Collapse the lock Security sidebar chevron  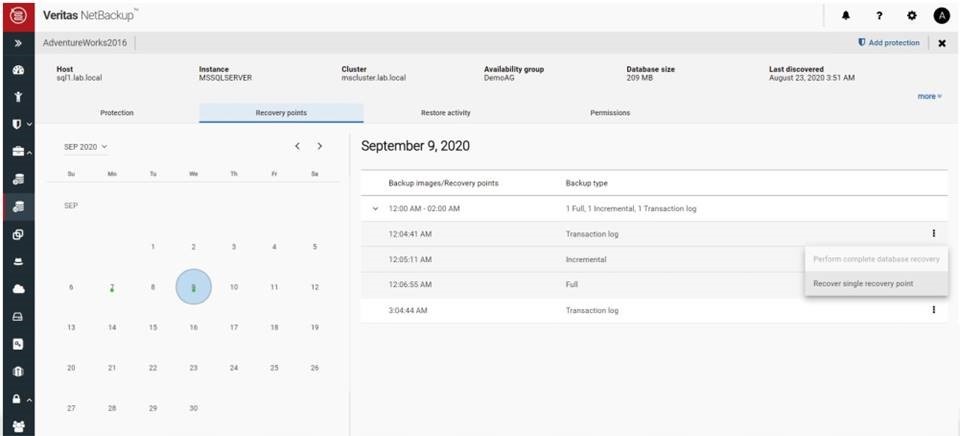28,400
